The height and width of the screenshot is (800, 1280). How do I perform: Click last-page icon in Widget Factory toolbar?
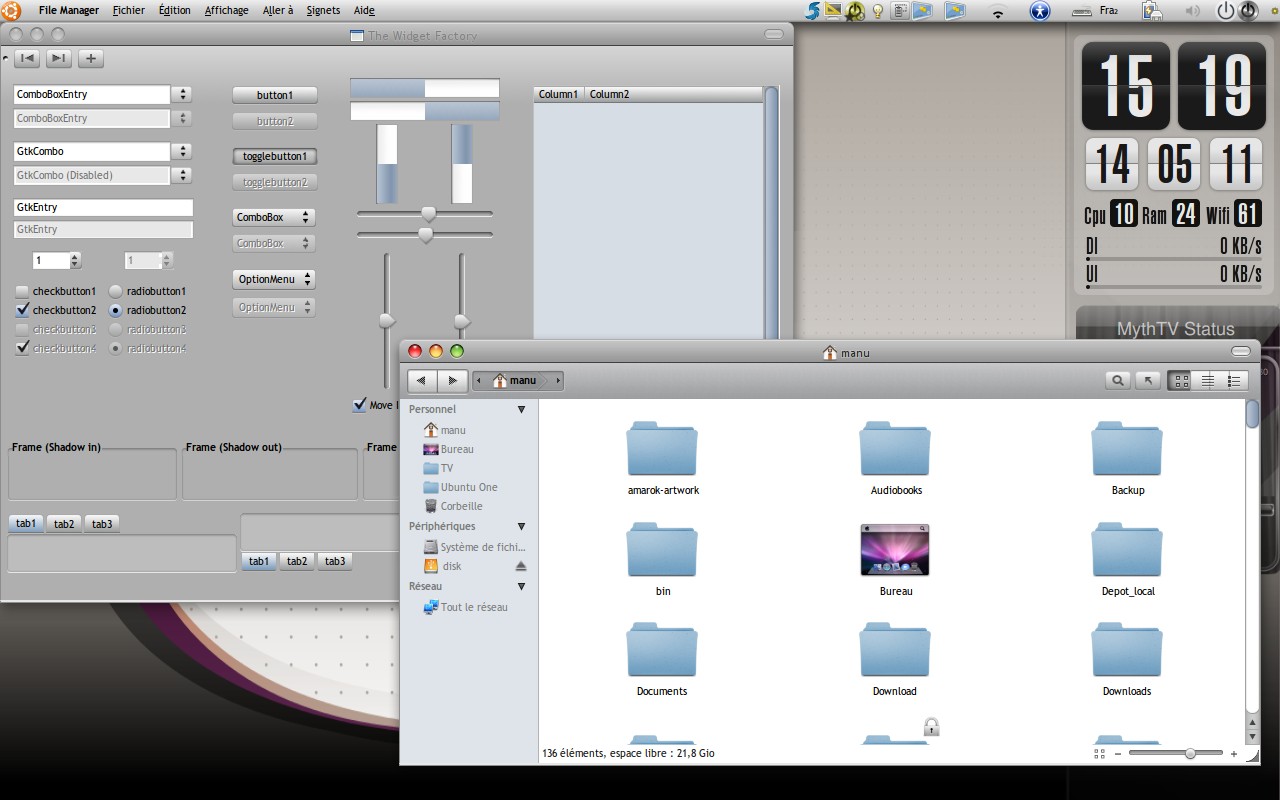point(59,58)
